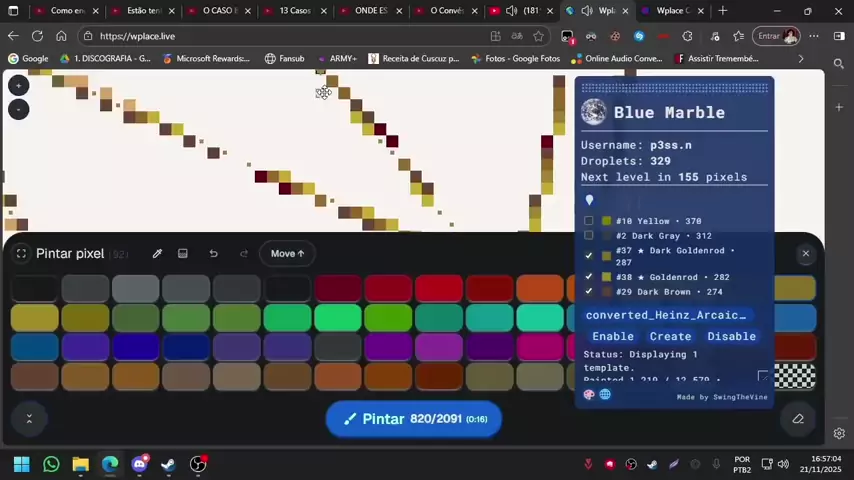Close the paint pixel panel

[x=805, y=254]
